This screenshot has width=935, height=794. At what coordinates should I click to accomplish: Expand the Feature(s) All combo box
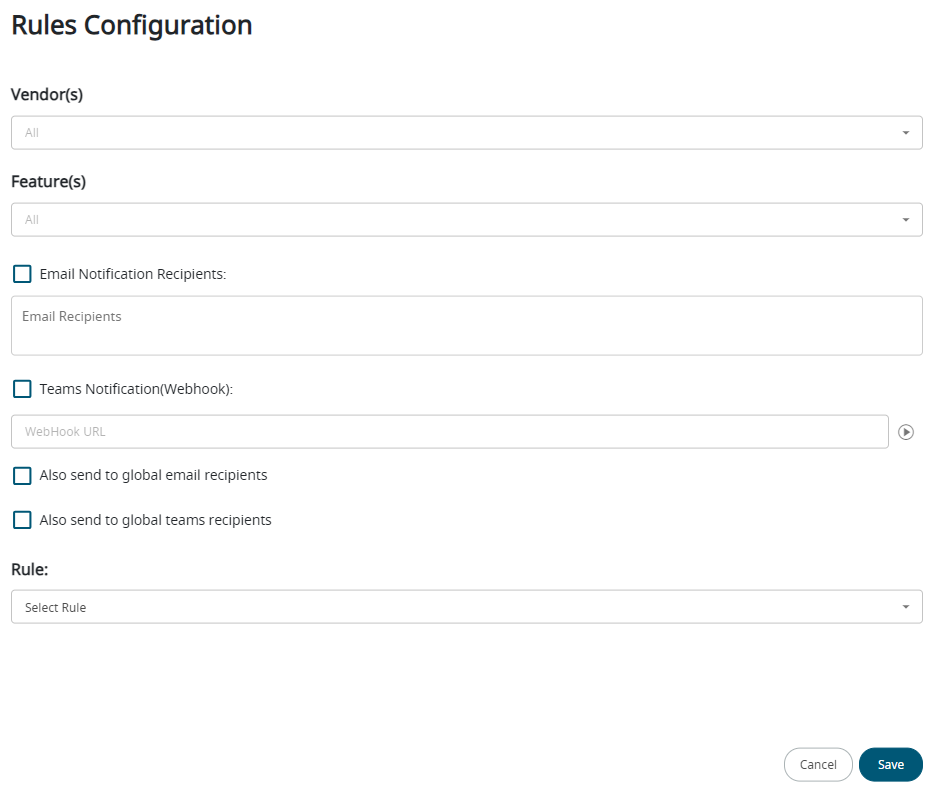pos(450,220)
